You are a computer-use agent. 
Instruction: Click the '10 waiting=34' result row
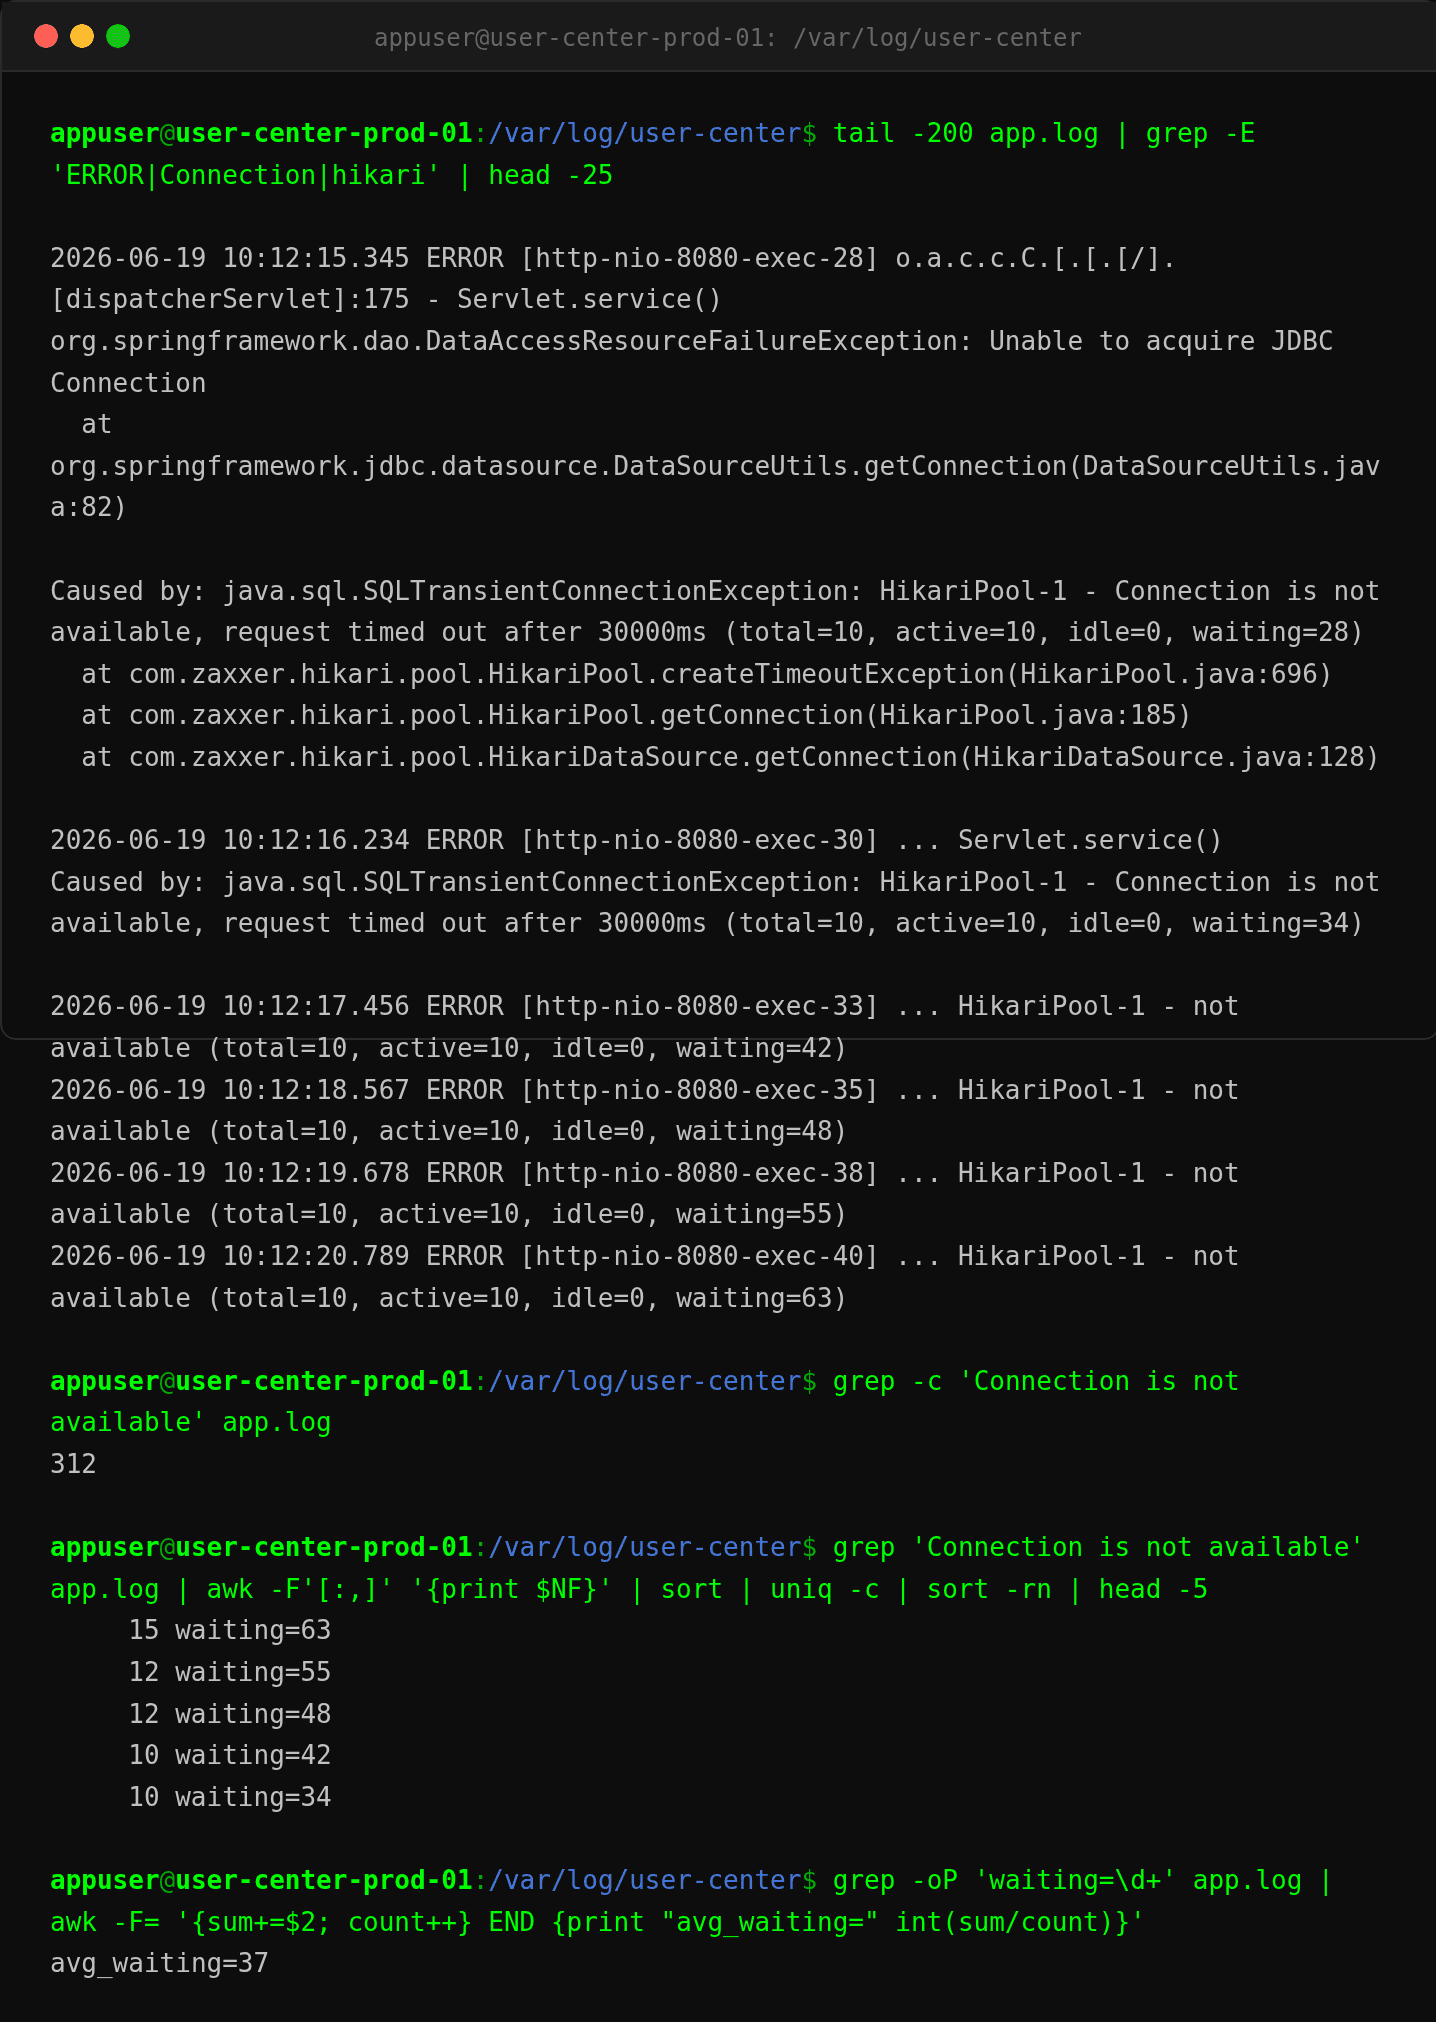pos(229,1798)
